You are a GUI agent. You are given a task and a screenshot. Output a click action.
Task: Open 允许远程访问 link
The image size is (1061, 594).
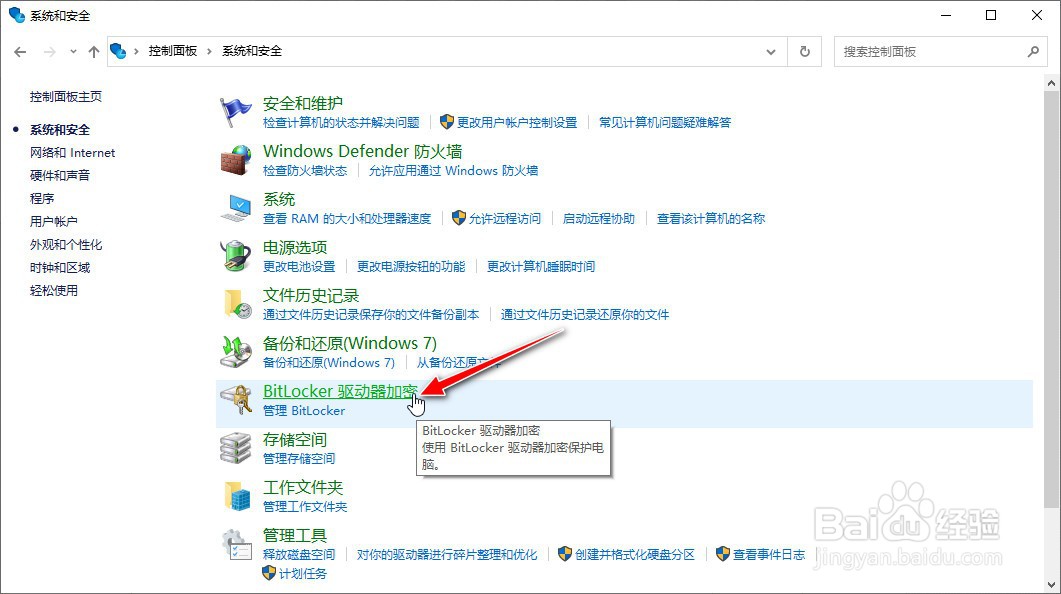[x=505, y=219]
